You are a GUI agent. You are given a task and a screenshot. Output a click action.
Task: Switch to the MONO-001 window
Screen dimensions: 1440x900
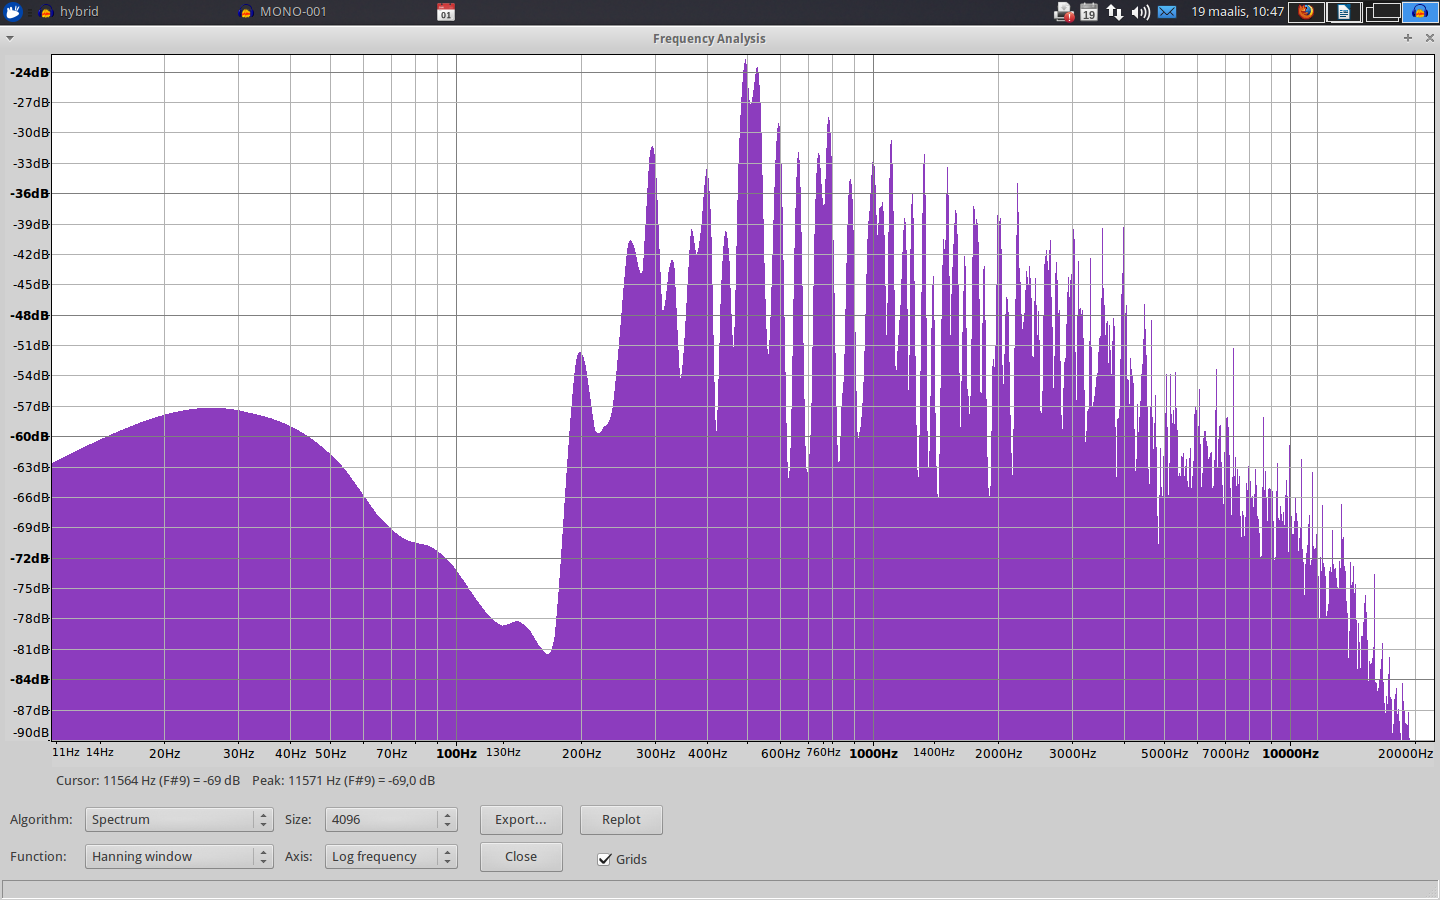292,12
